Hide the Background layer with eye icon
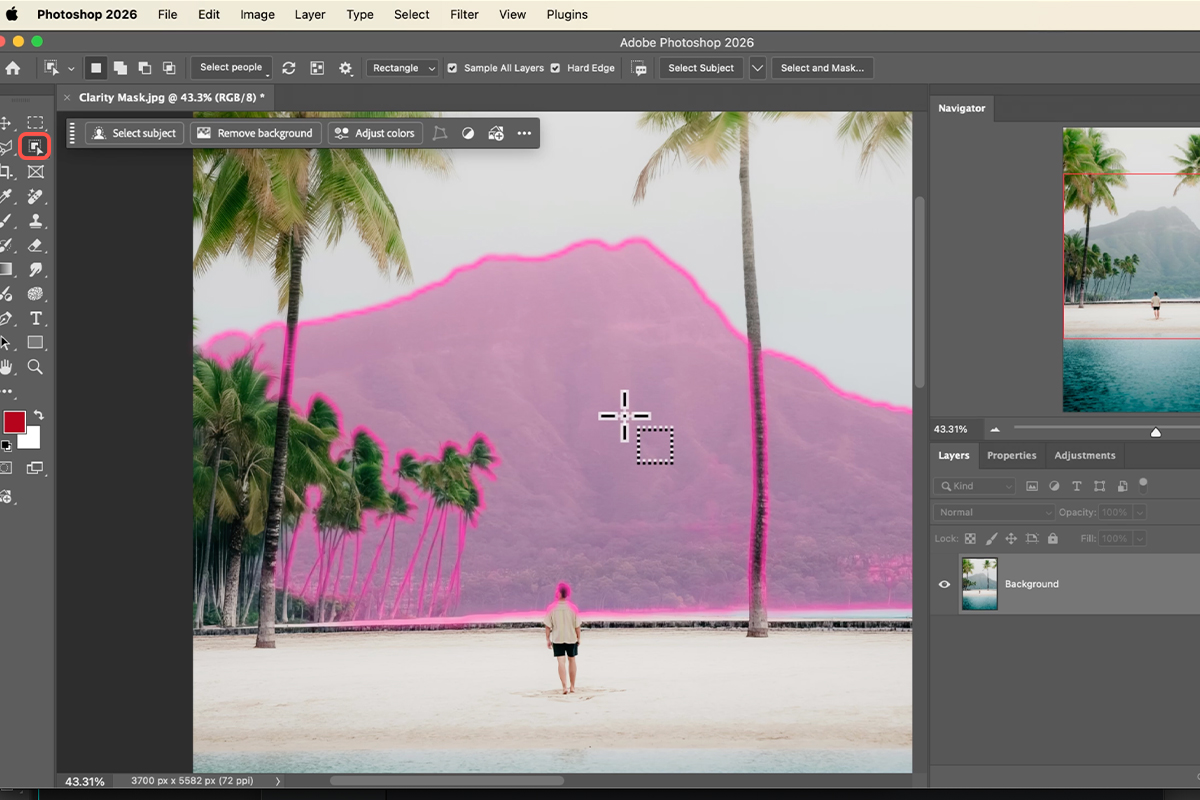 [x=944, y=584]
